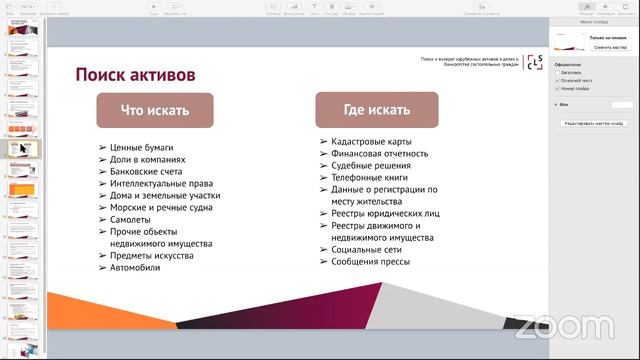Viewport: 640px width, 360px height.
Task: Open Keynote Live from the toolbar
Action: [175, 7]
